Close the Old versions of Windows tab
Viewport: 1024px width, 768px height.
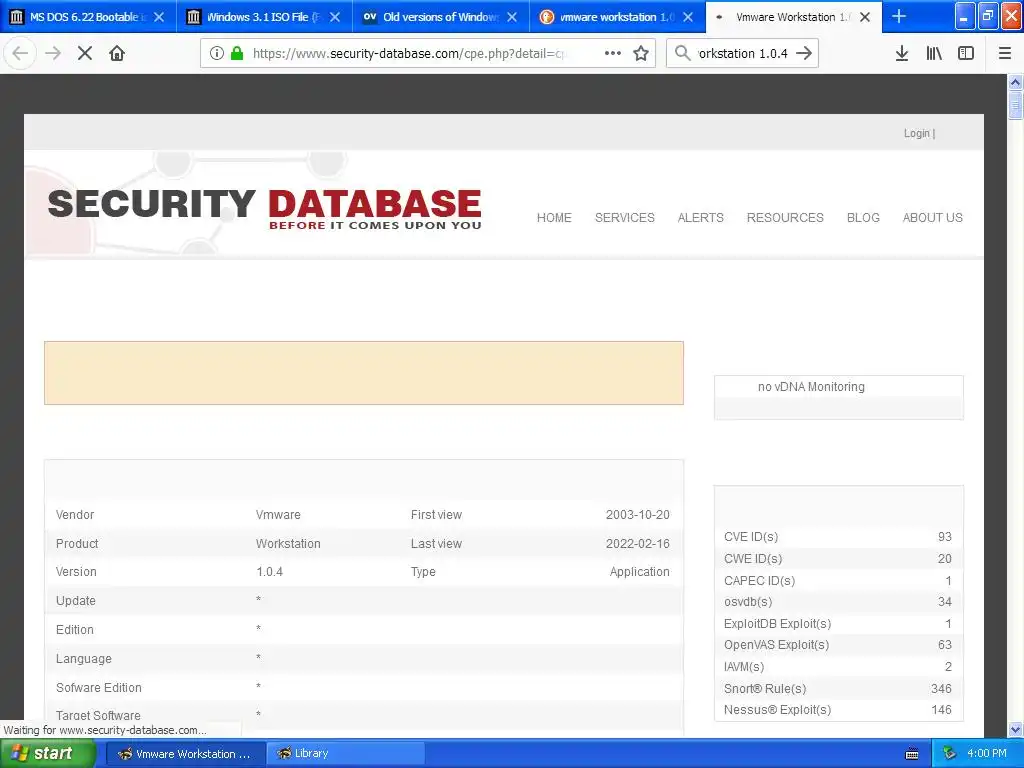(512, 17)
